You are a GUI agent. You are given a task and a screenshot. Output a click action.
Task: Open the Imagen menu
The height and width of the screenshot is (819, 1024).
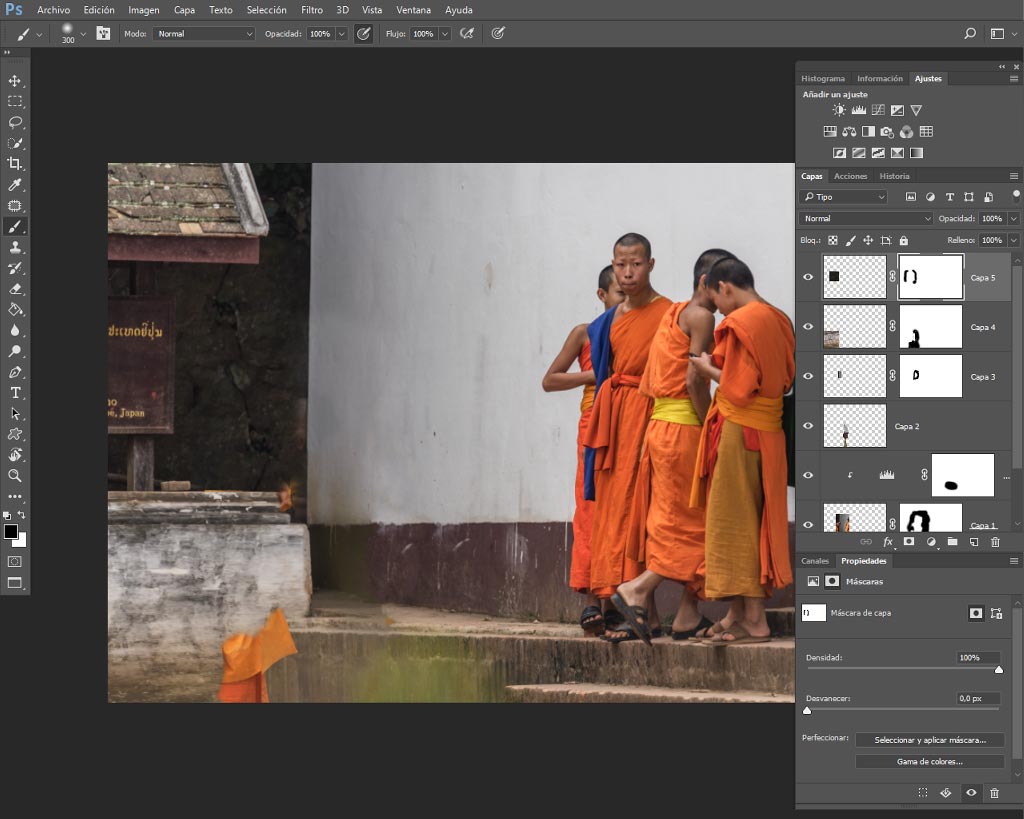click(143, 10)
